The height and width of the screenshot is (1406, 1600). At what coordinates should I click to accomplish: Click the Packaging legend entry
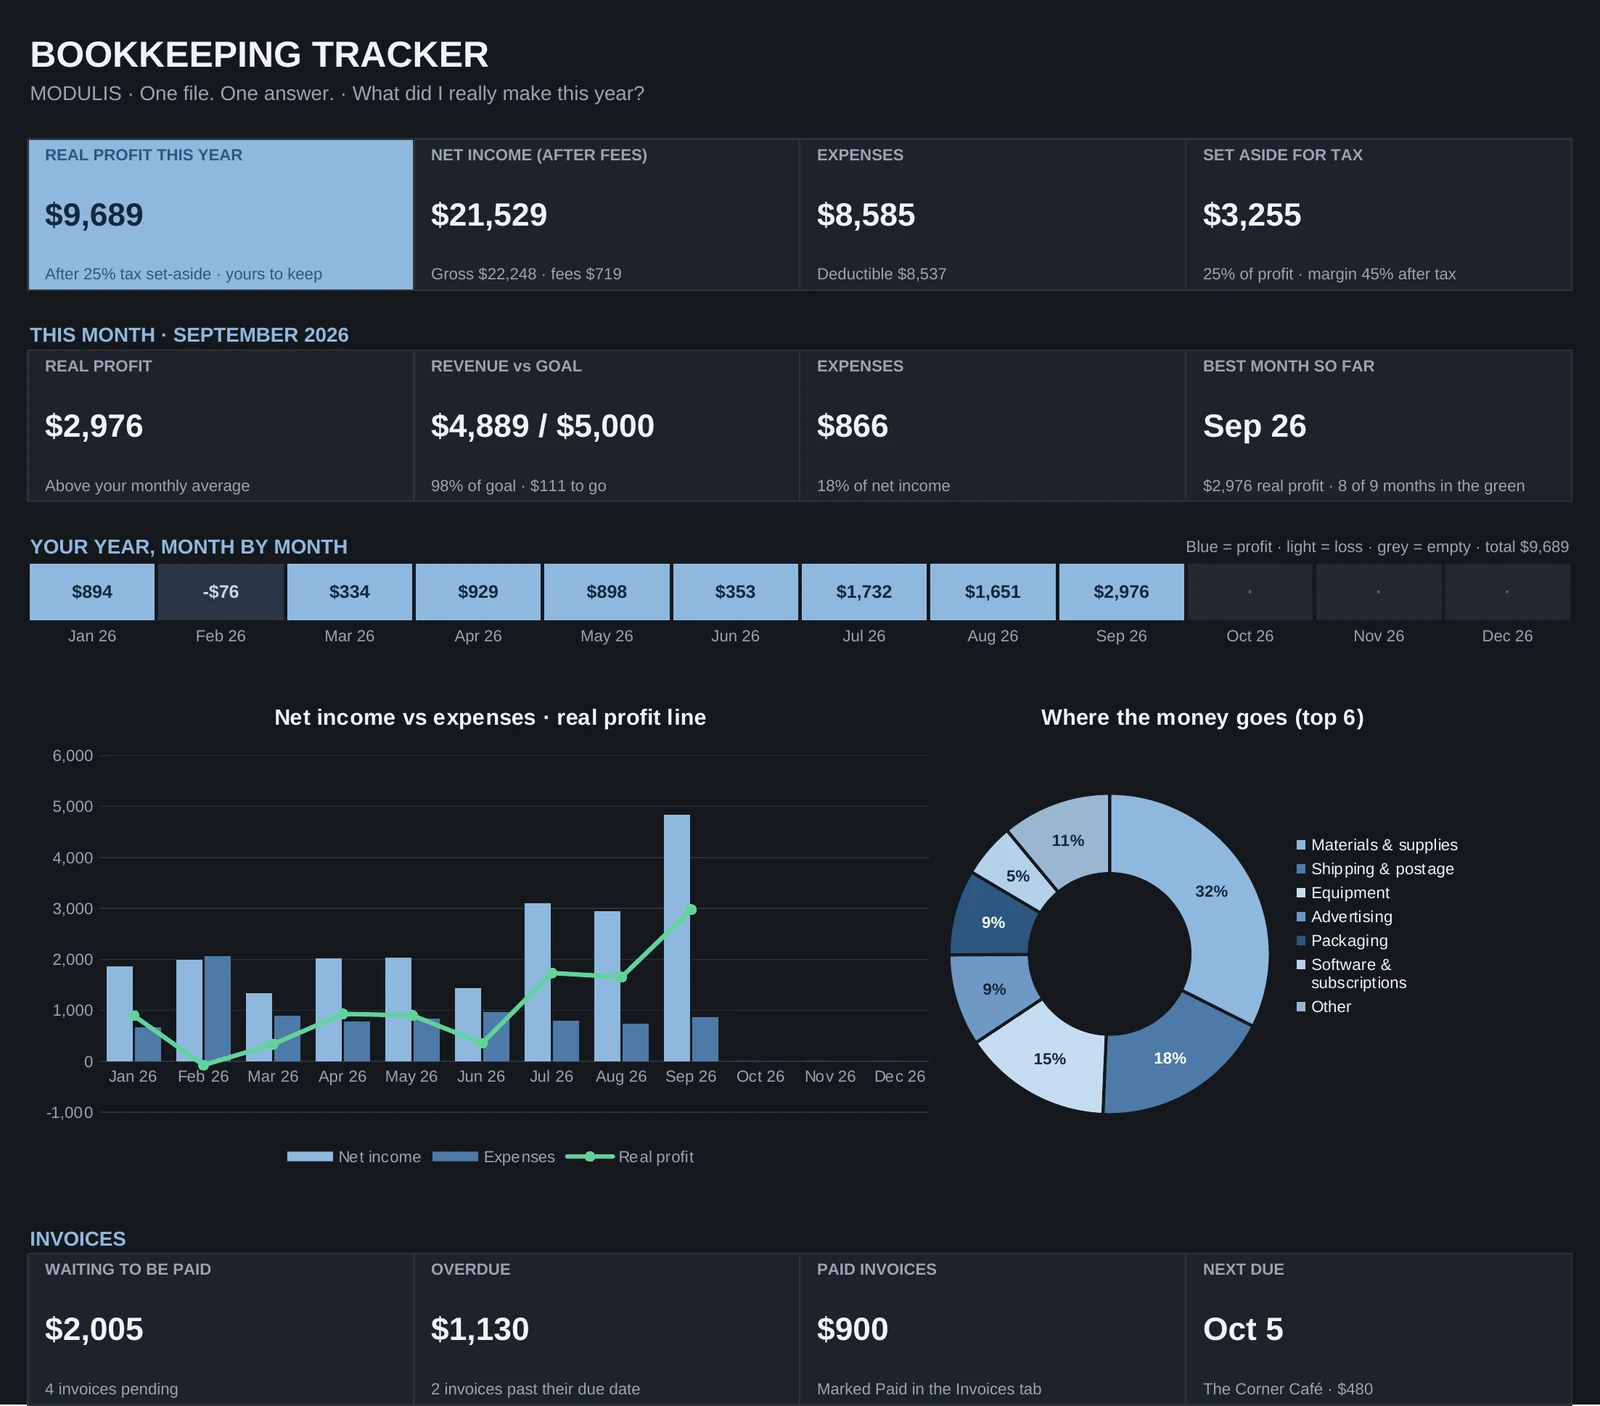point(1342,941)
